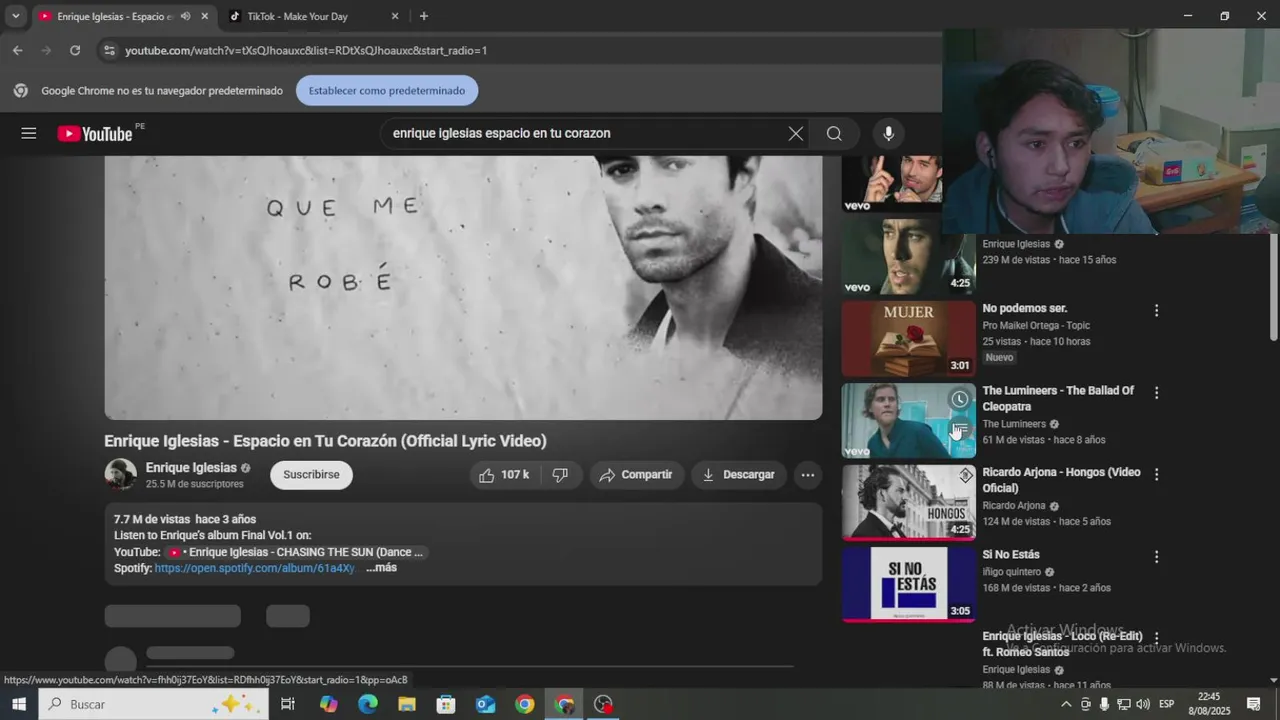Open Microsoft Edge from taskbar
Image resolution: width=1280 pixels, height=720 pixels.
tap(368, 704)
